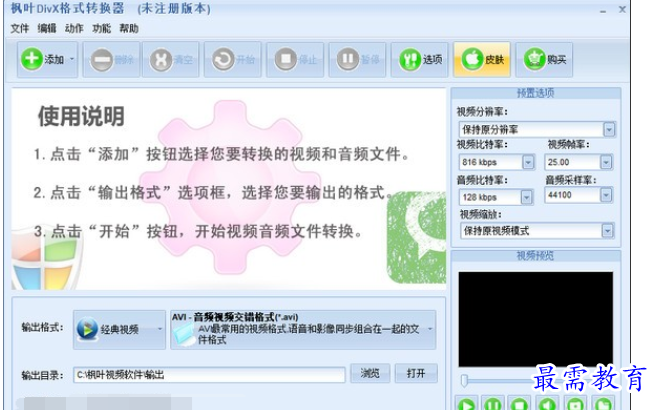Click the 购买 (Buy) toolbar button

click(544, 59)
